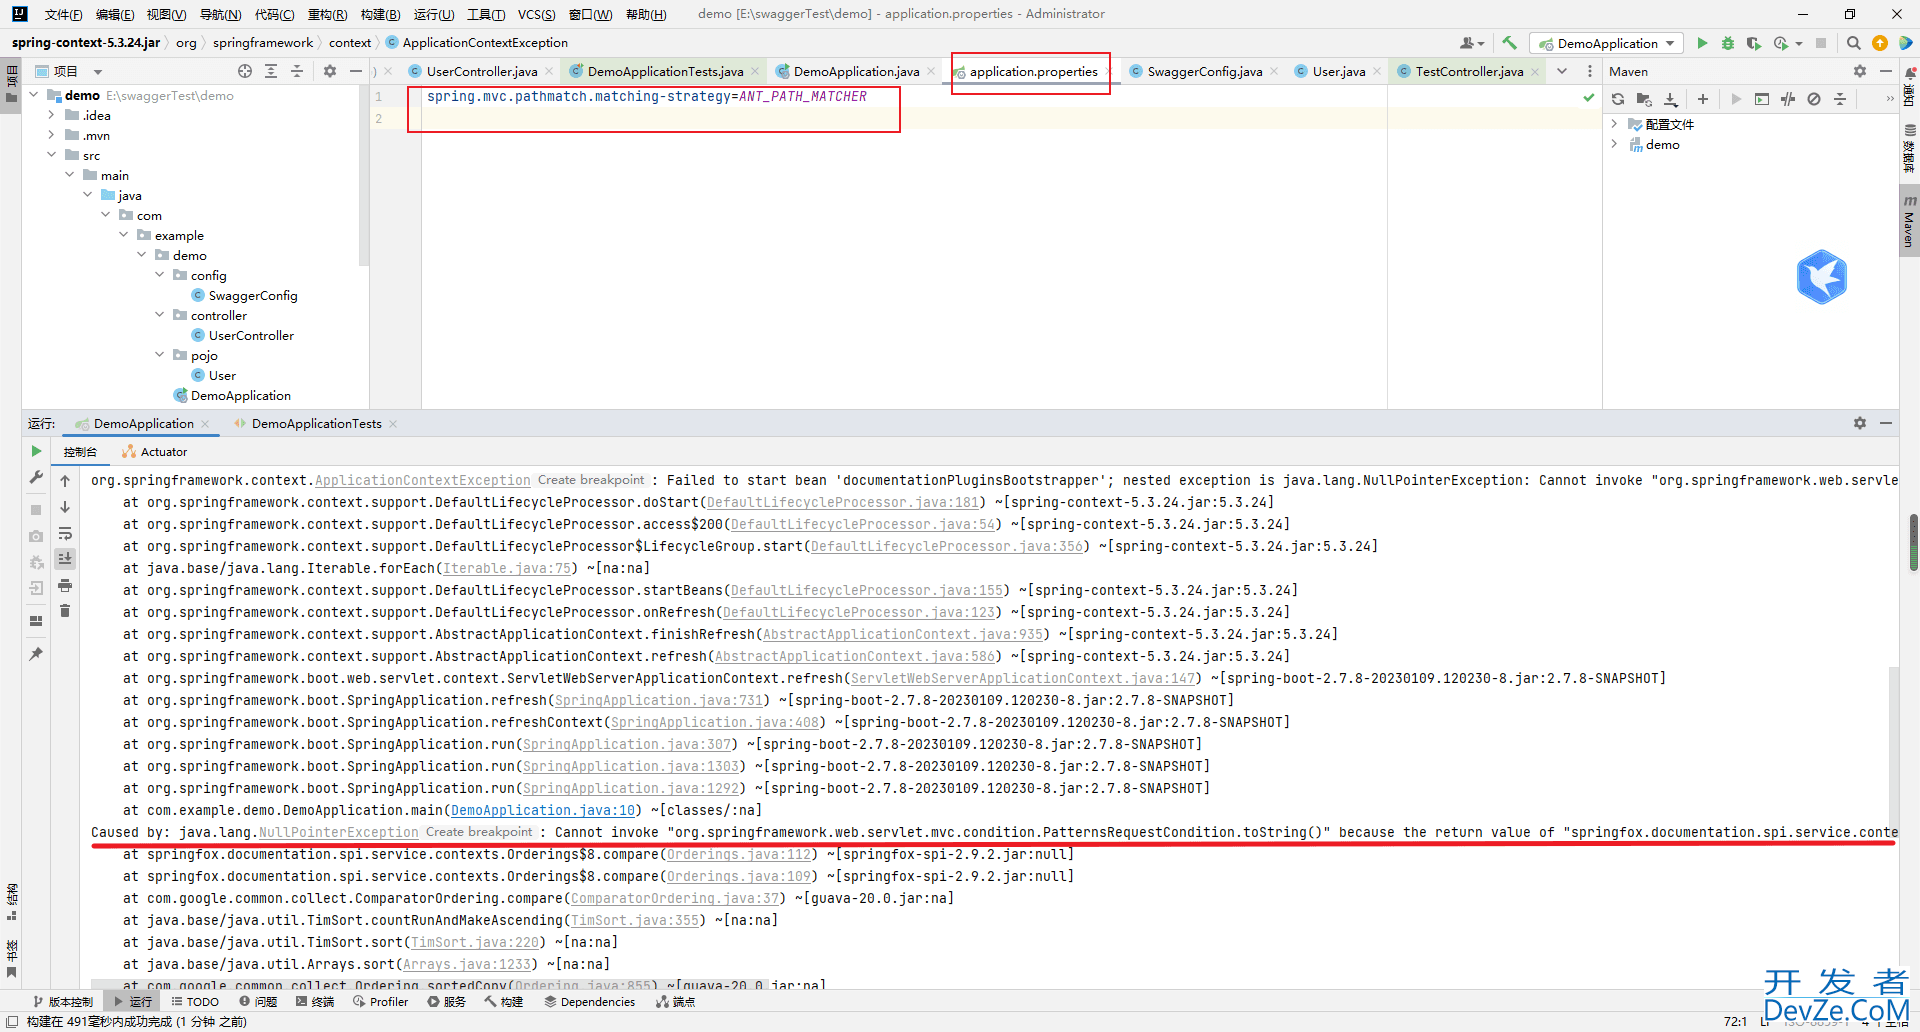This screenshot has height=1032, width=1920.
Task: Toggle soft-wrap in the console
Action: (65, 533)
